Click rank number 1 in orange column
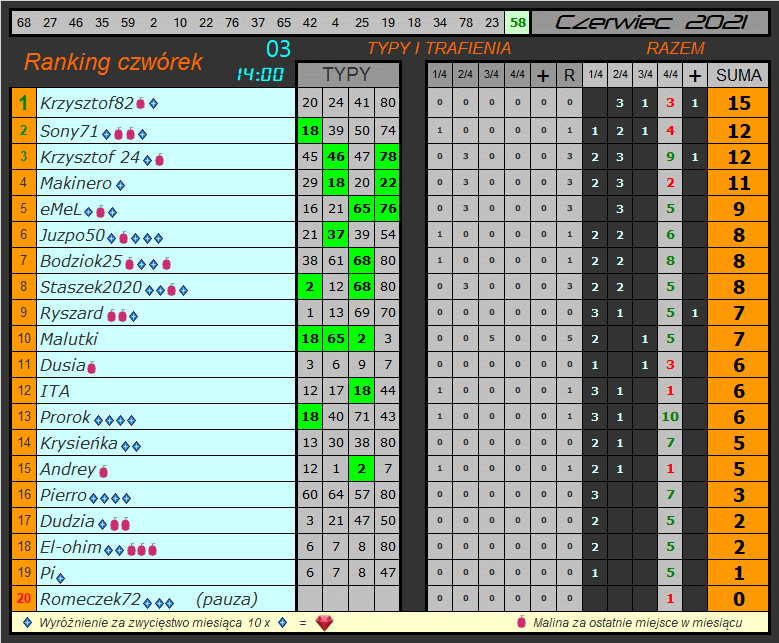779x643 pixels. point(23,103)
